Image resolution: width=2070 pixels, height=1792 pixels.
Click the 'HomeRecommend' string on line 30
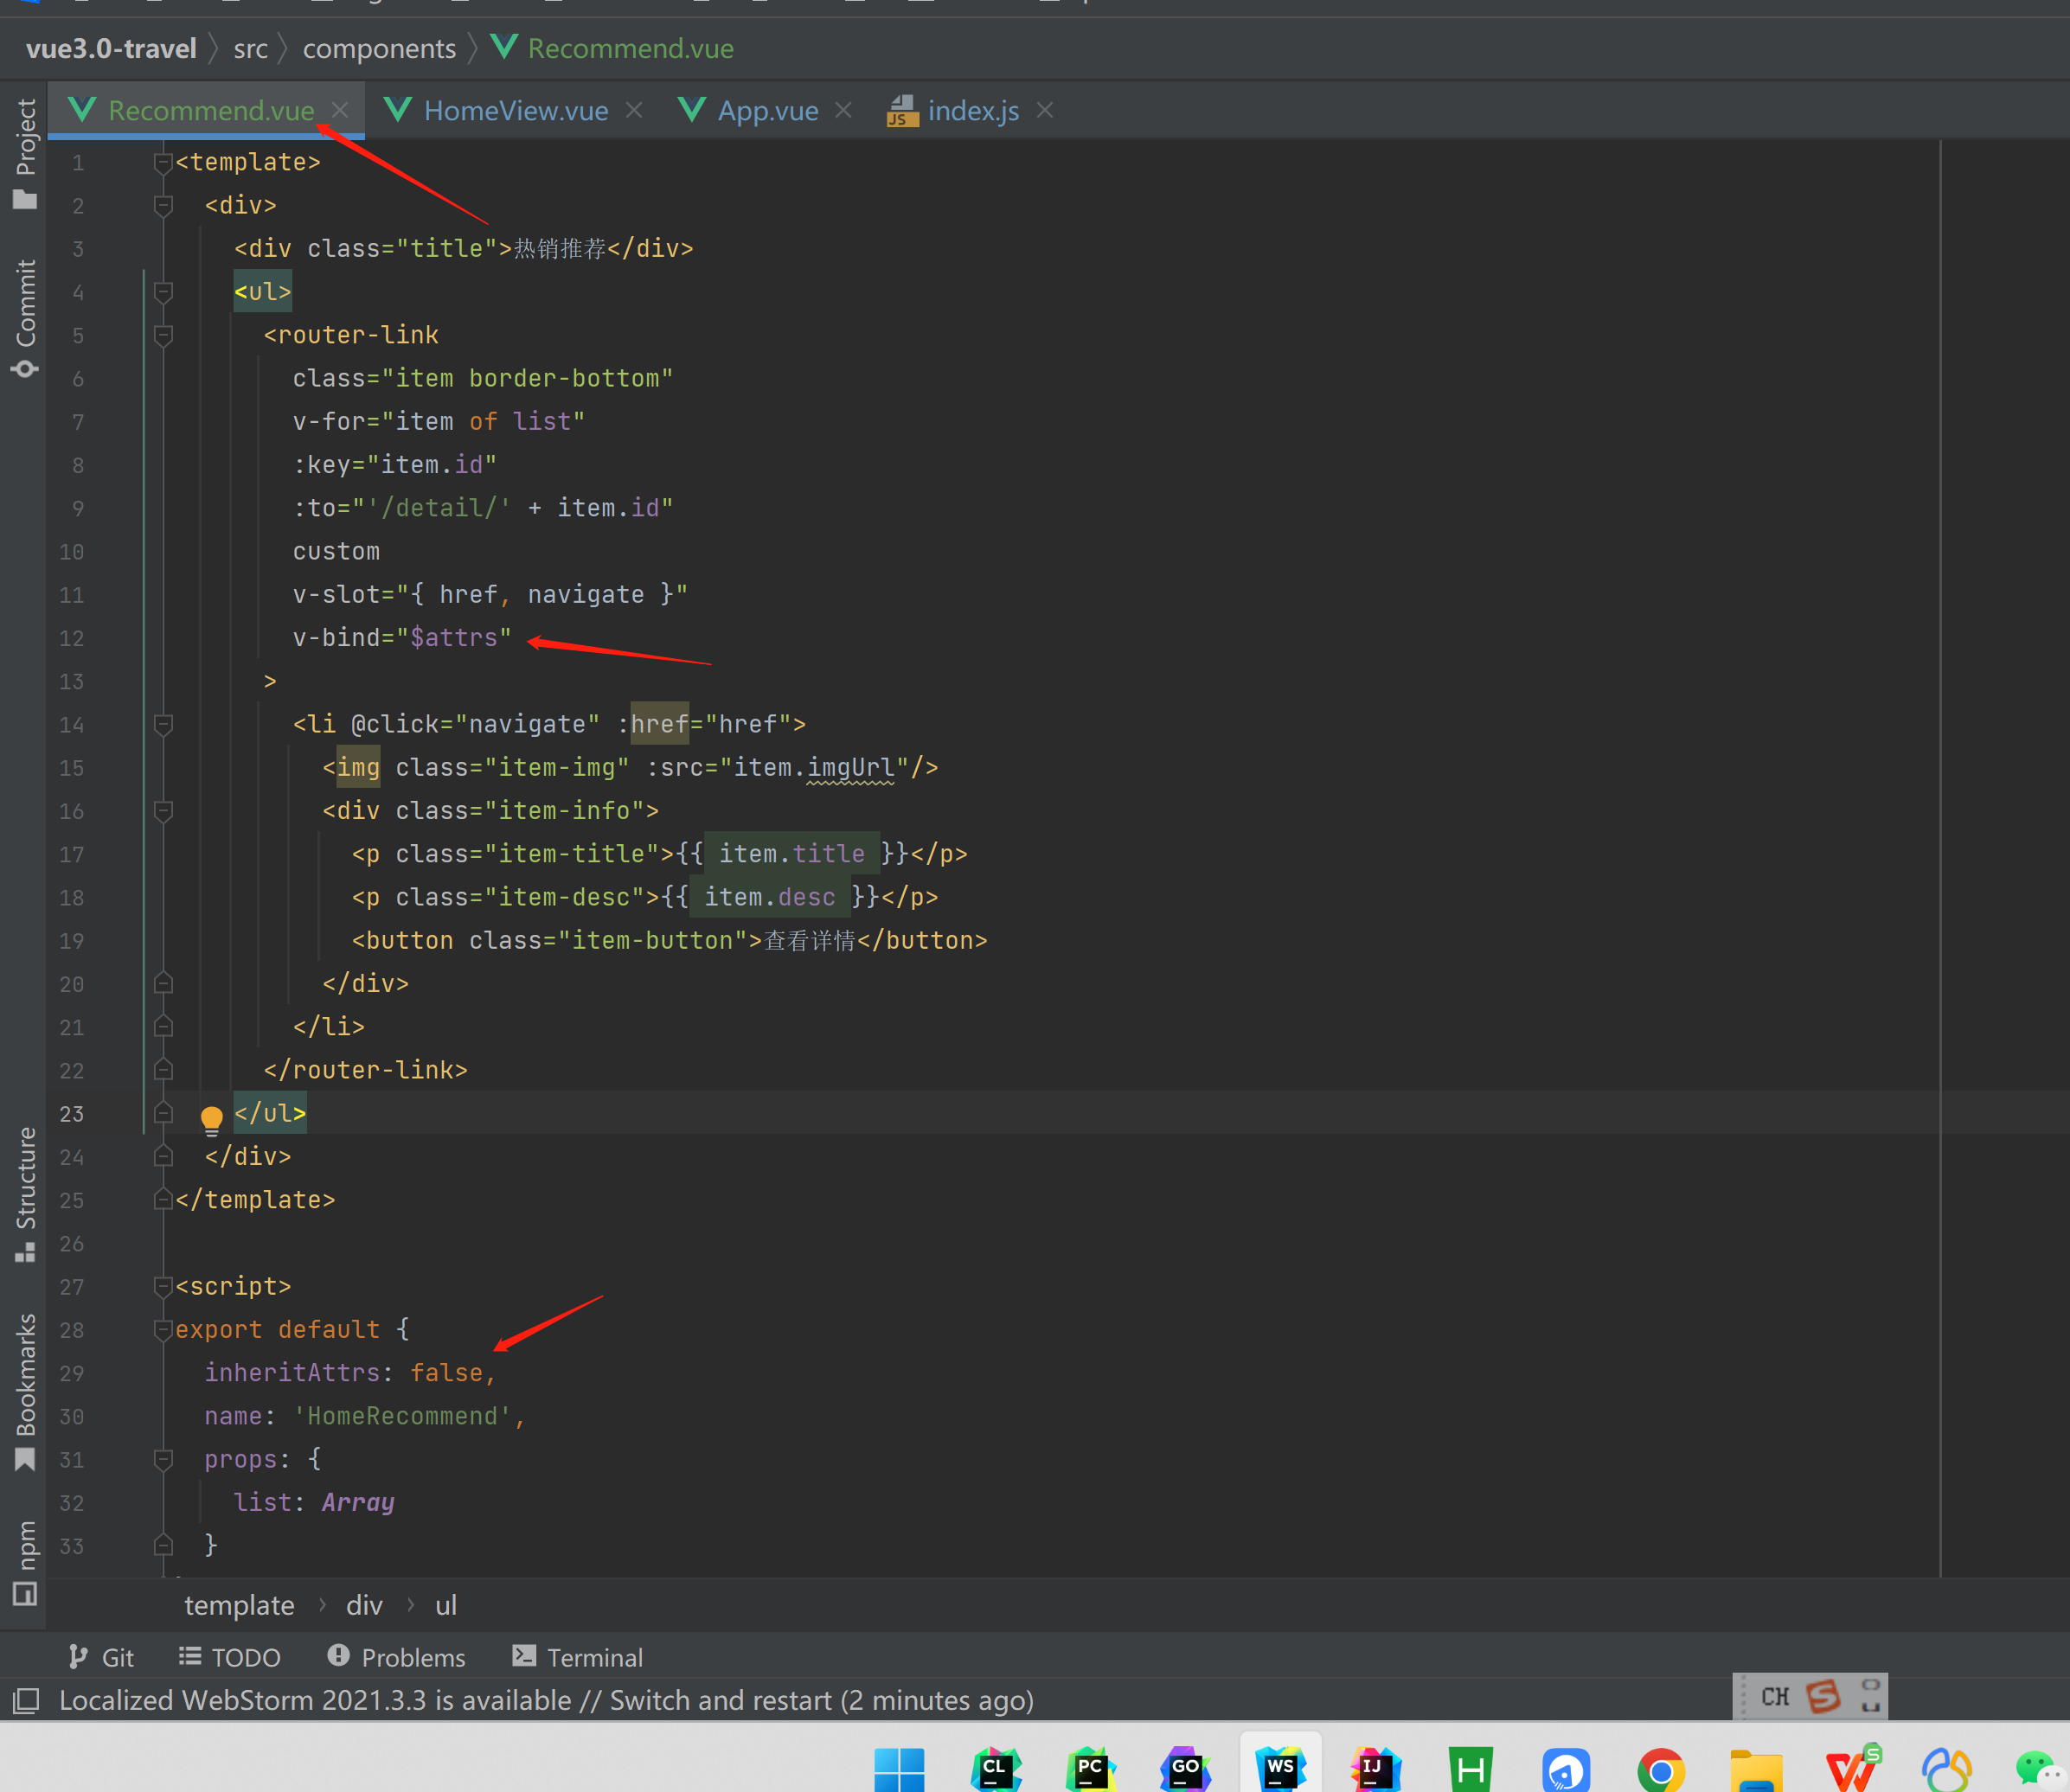(x=402, y=1416)
